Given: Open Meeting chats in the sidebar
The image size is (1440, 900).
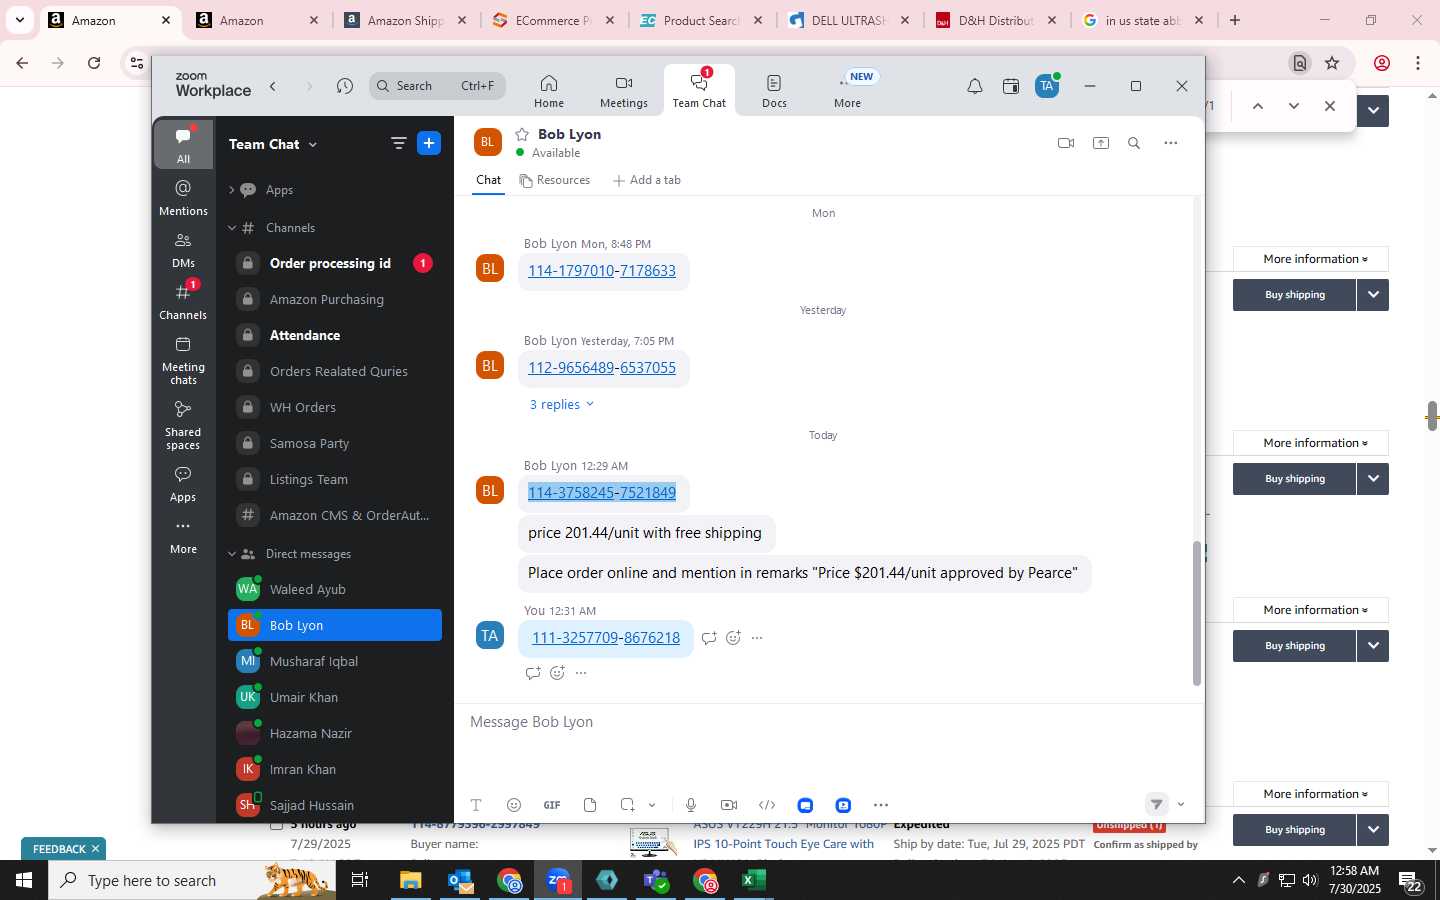Looking at the screenshot, I should 184,361.
